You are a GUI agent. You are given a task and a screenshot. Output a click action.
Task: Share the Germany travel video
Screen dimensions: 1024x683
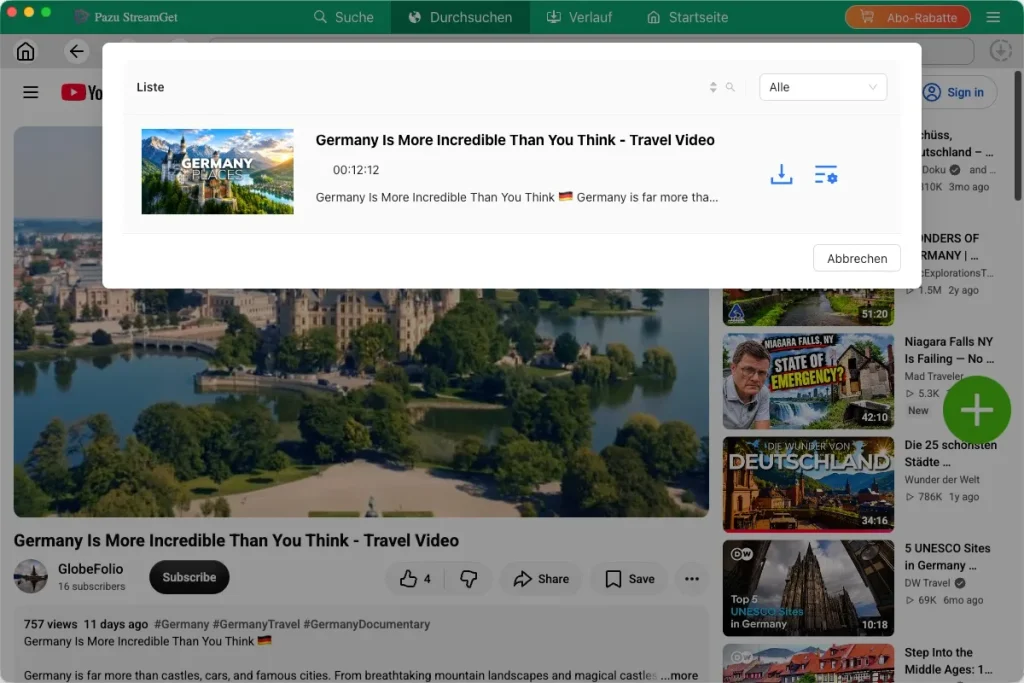coord(541,579)
